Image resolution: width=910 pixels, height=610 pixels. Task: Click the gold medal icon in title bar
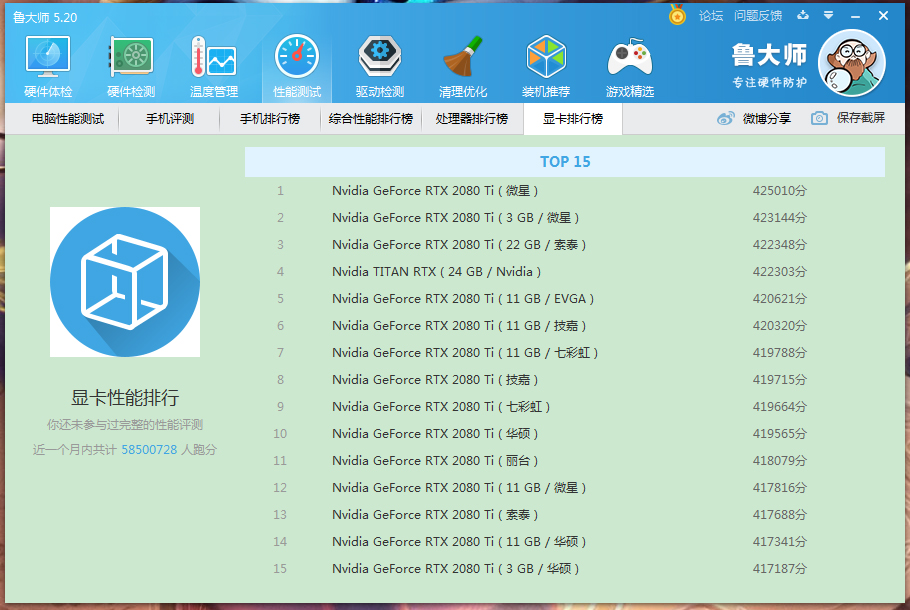pyautogui.click(x=677, y=15)
